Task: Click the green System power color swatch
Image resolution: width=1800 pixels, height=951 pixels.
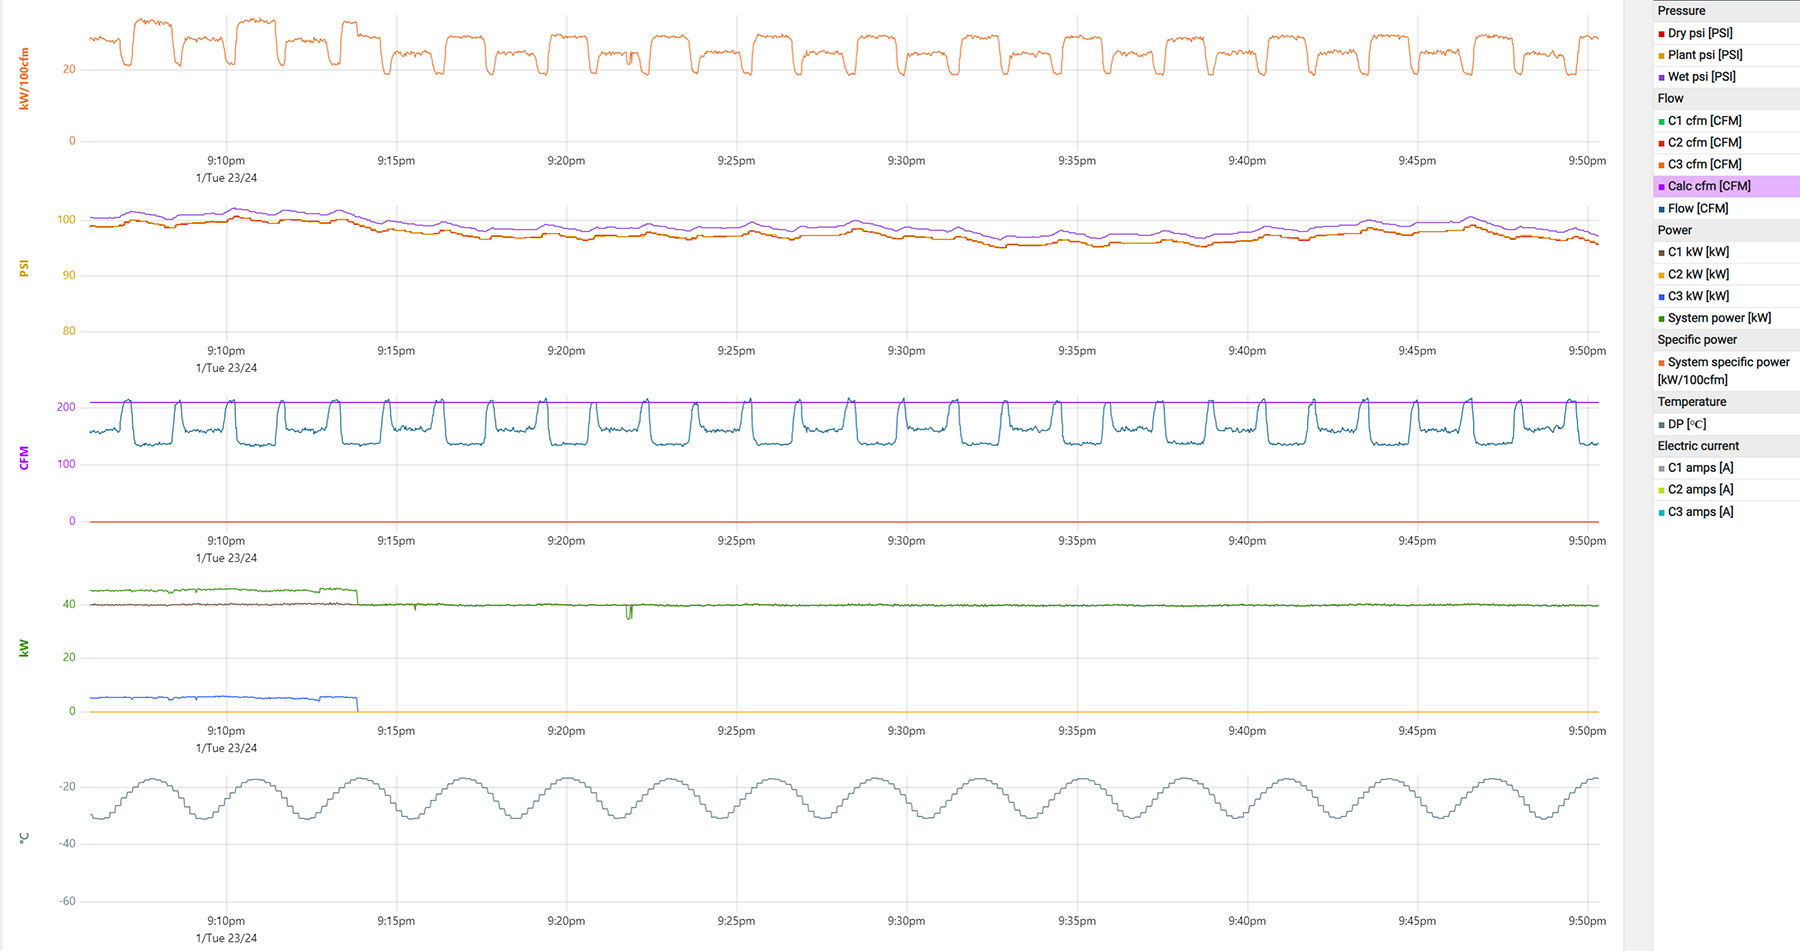Action: coord(1661,319)
